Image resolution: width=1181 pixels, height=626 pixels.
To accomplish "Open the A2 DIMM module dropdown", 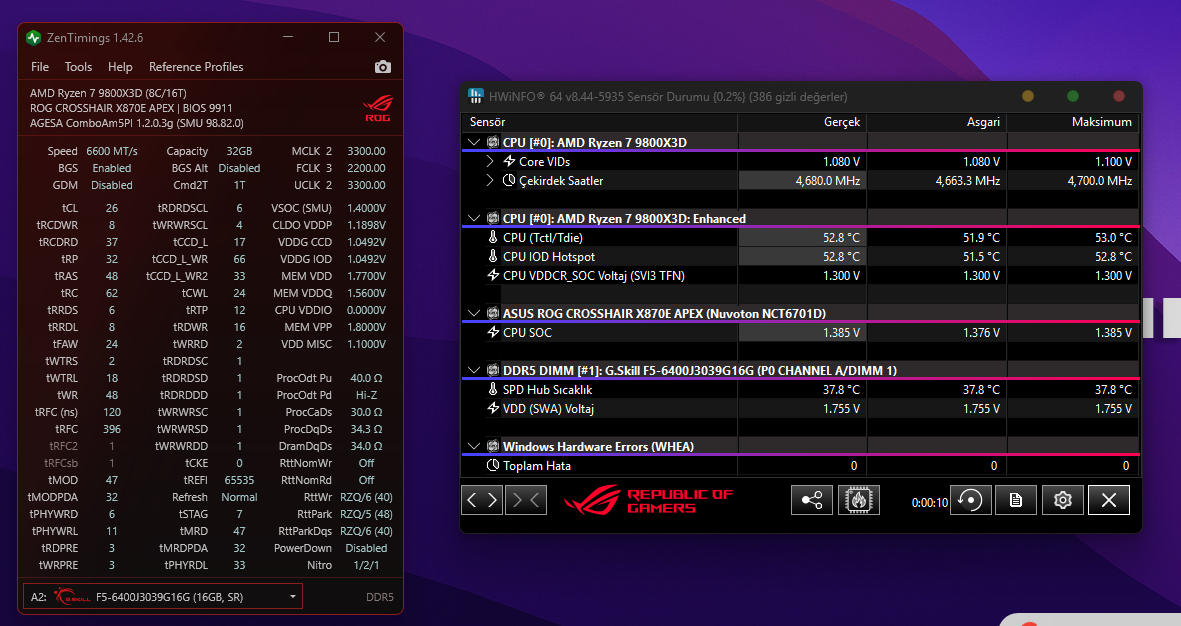I will (x=163, y=596).
